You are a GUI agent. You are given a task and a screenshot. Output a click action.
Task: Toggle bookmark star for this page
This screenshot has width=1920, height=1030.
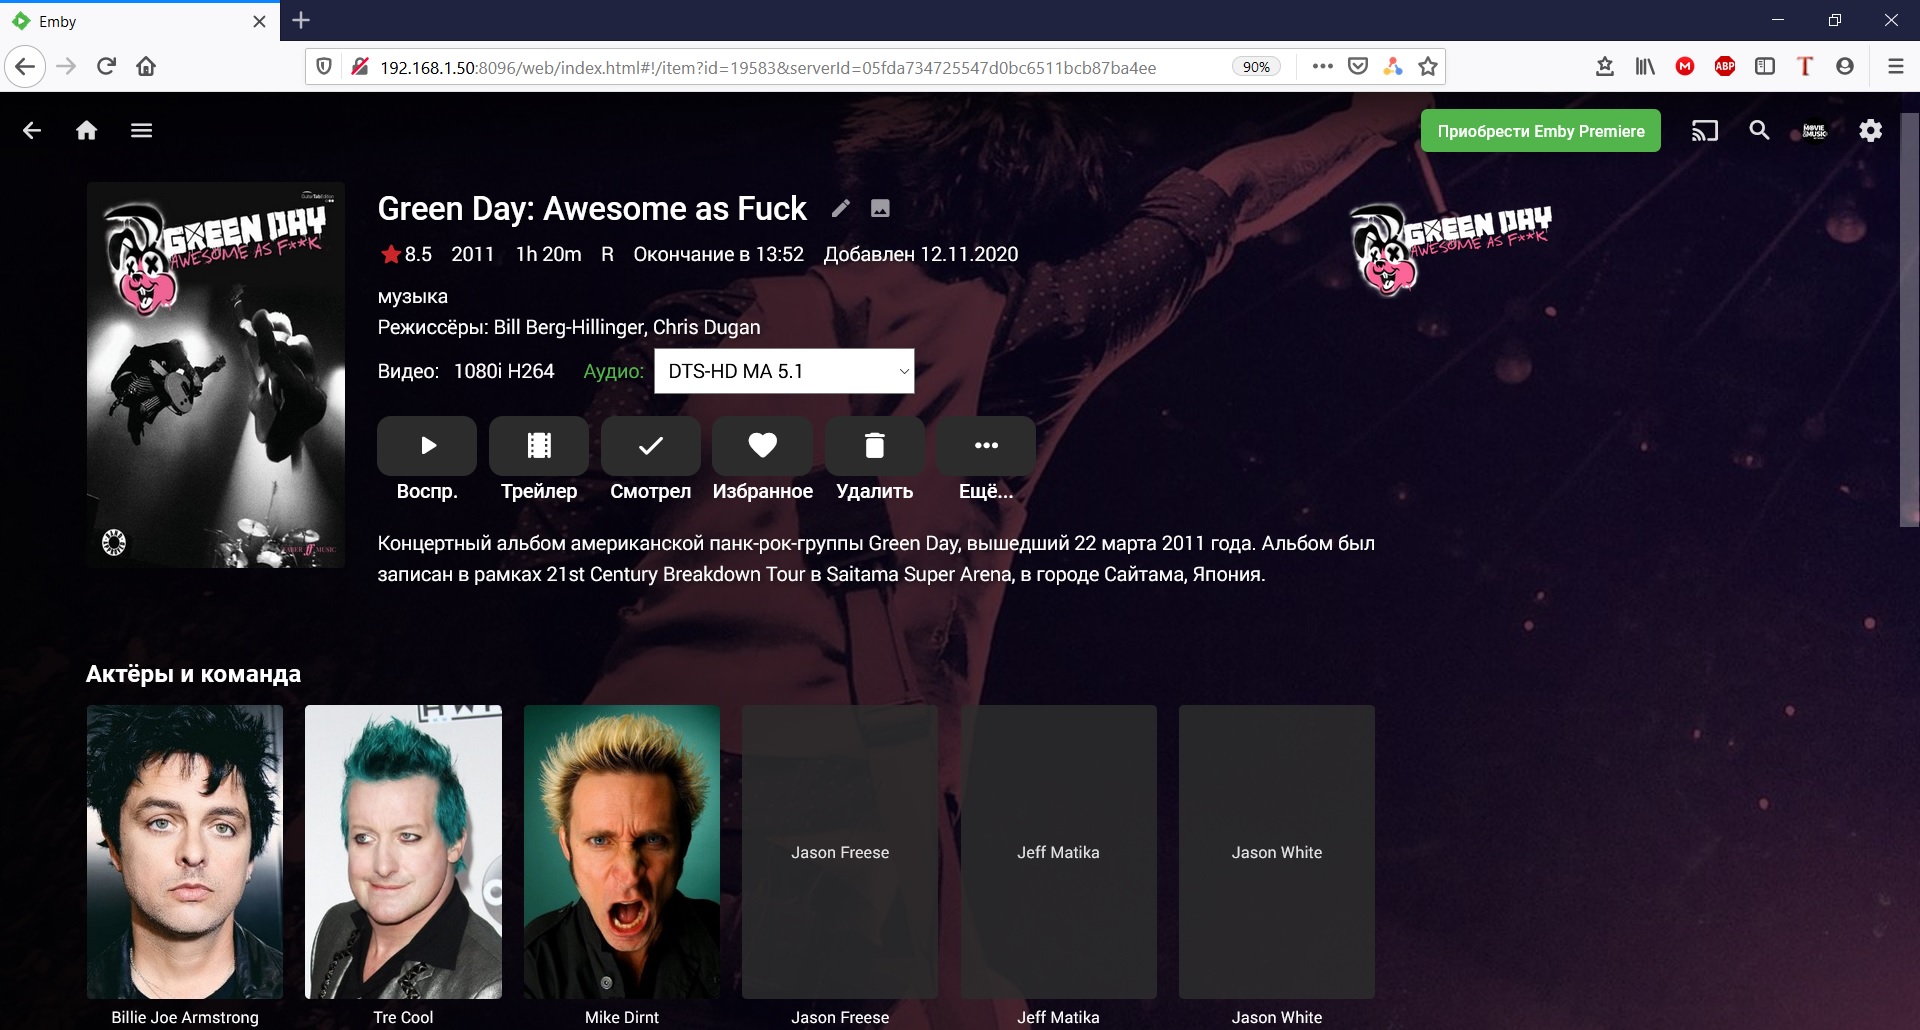point(1428,67)
